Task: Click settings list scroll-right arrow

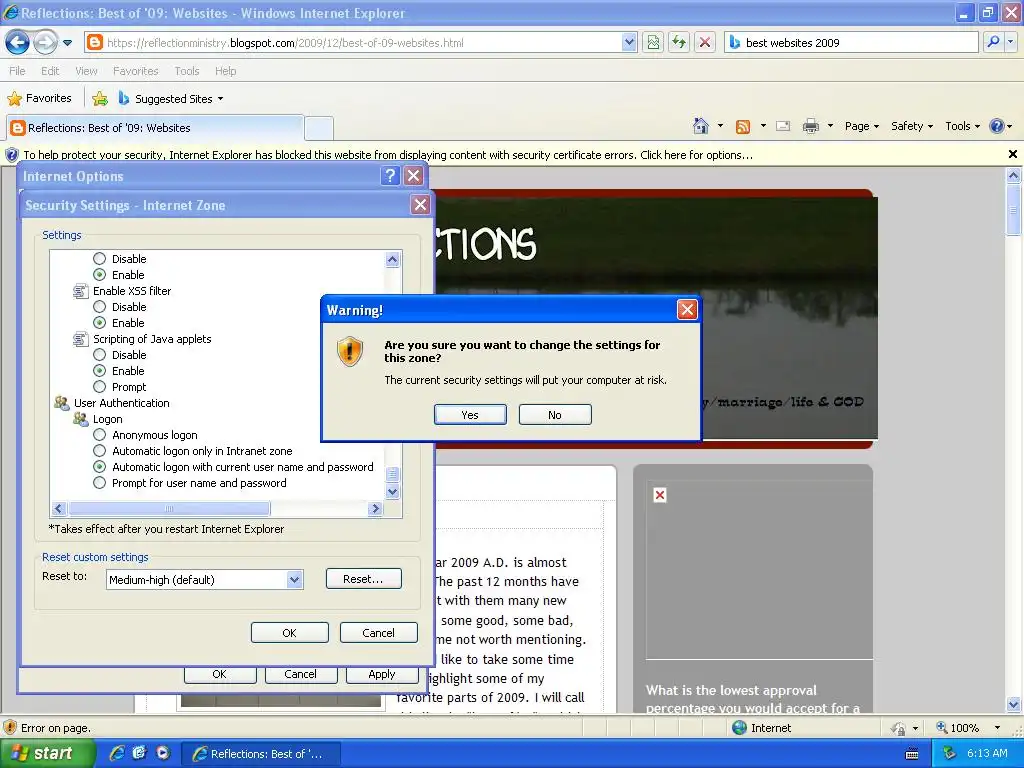Action: pyautogui.click(x=375, y=508)
